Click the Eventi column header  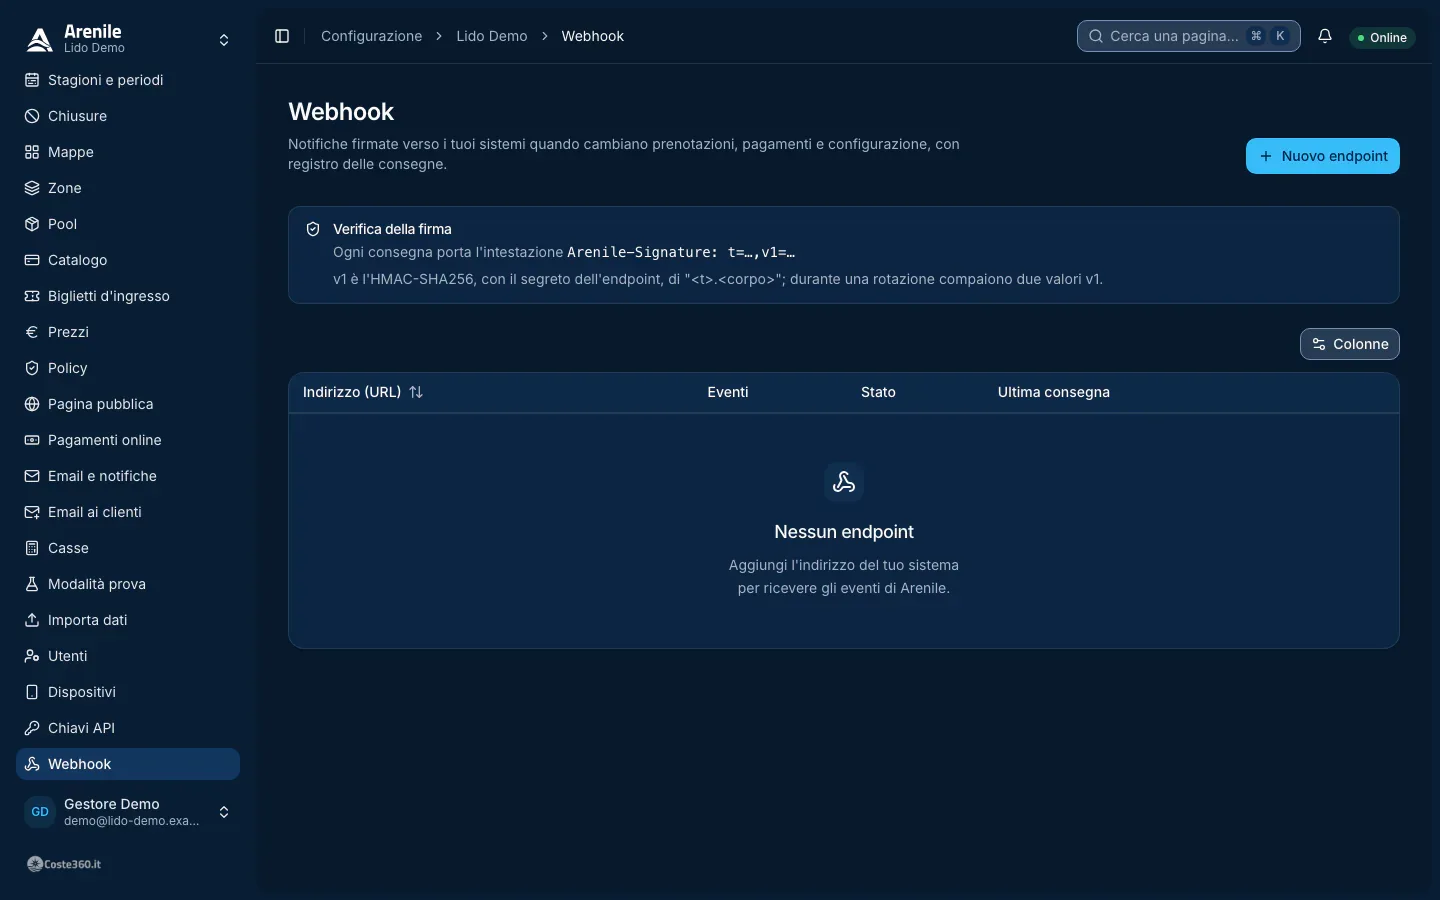coord(728,392)
